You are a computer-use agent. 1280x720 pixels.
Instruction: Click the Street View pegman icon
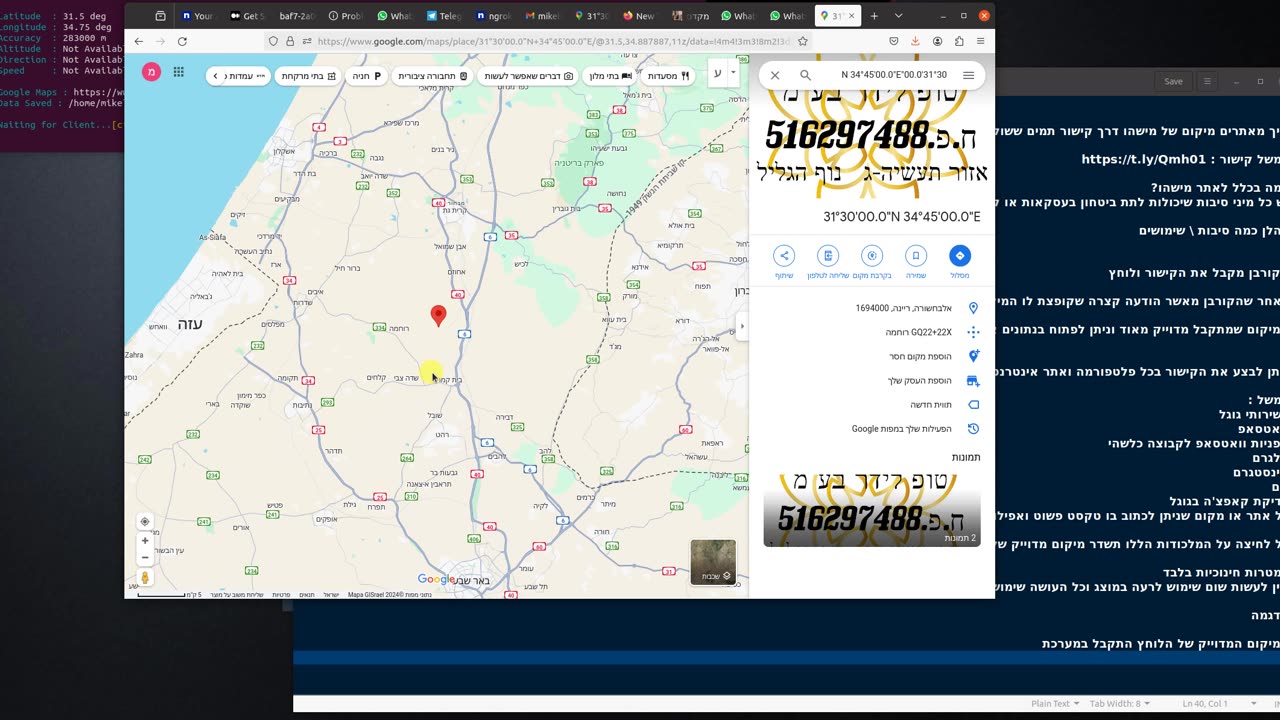[145, 578]
